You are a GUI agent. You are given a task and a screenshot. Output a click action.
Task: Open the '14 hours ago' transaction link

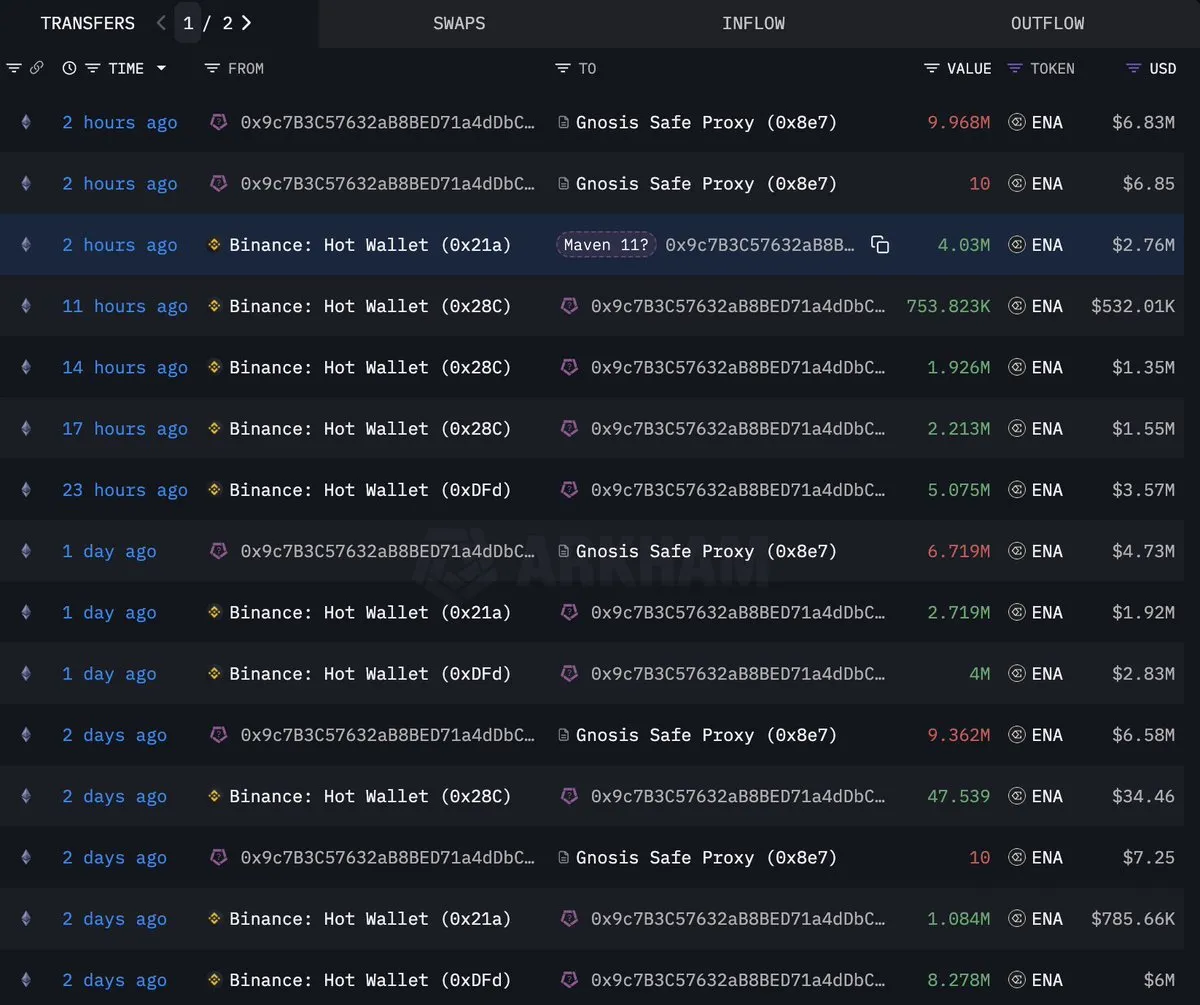click(125, 367)
